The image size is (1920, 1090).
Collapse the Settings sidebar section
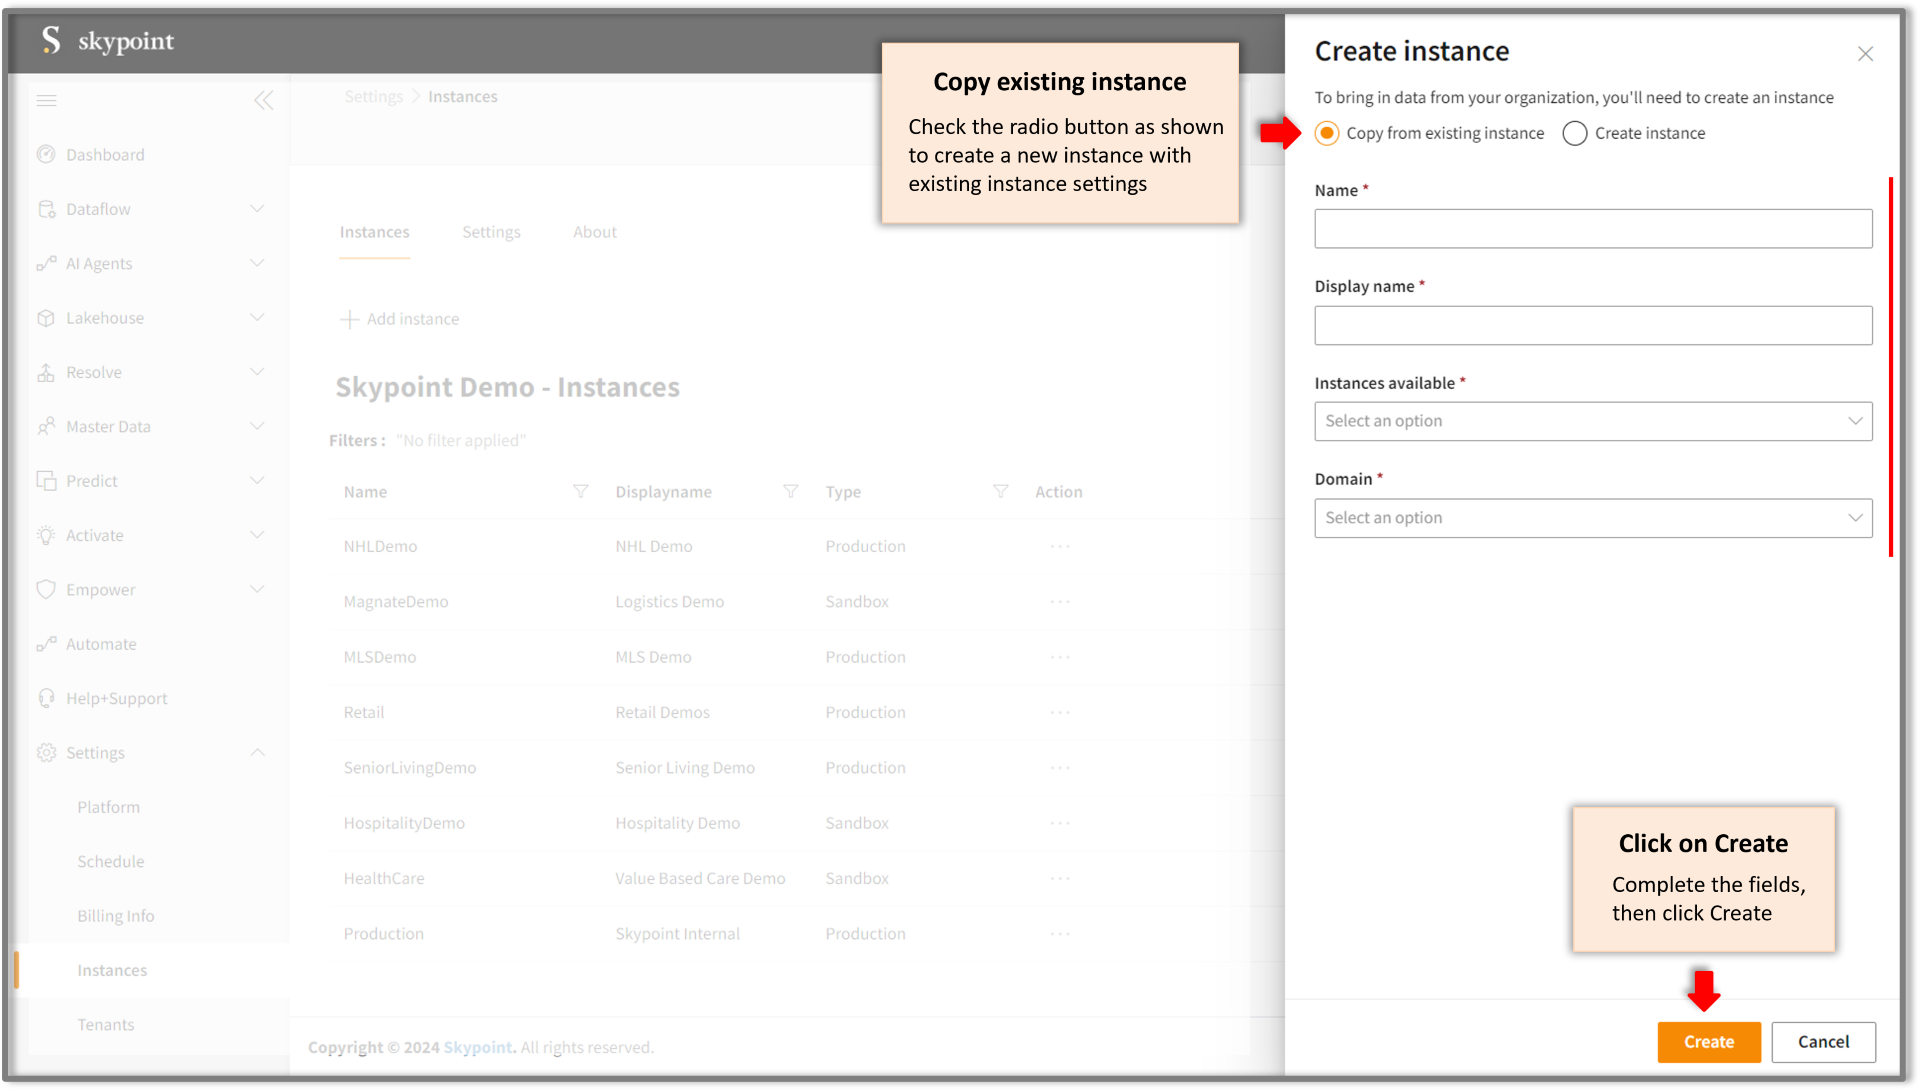[257, 752]
